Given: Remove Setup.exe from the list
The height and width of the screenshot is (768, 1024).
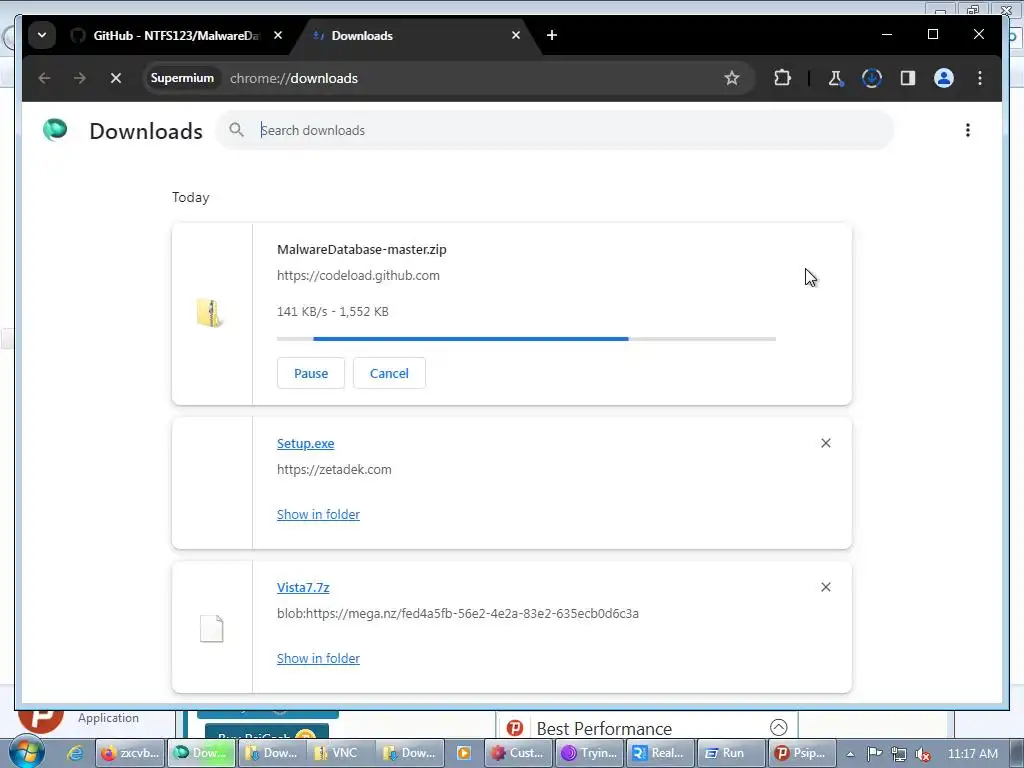Looking at the screenshot, I should click(x=825, y=443).
